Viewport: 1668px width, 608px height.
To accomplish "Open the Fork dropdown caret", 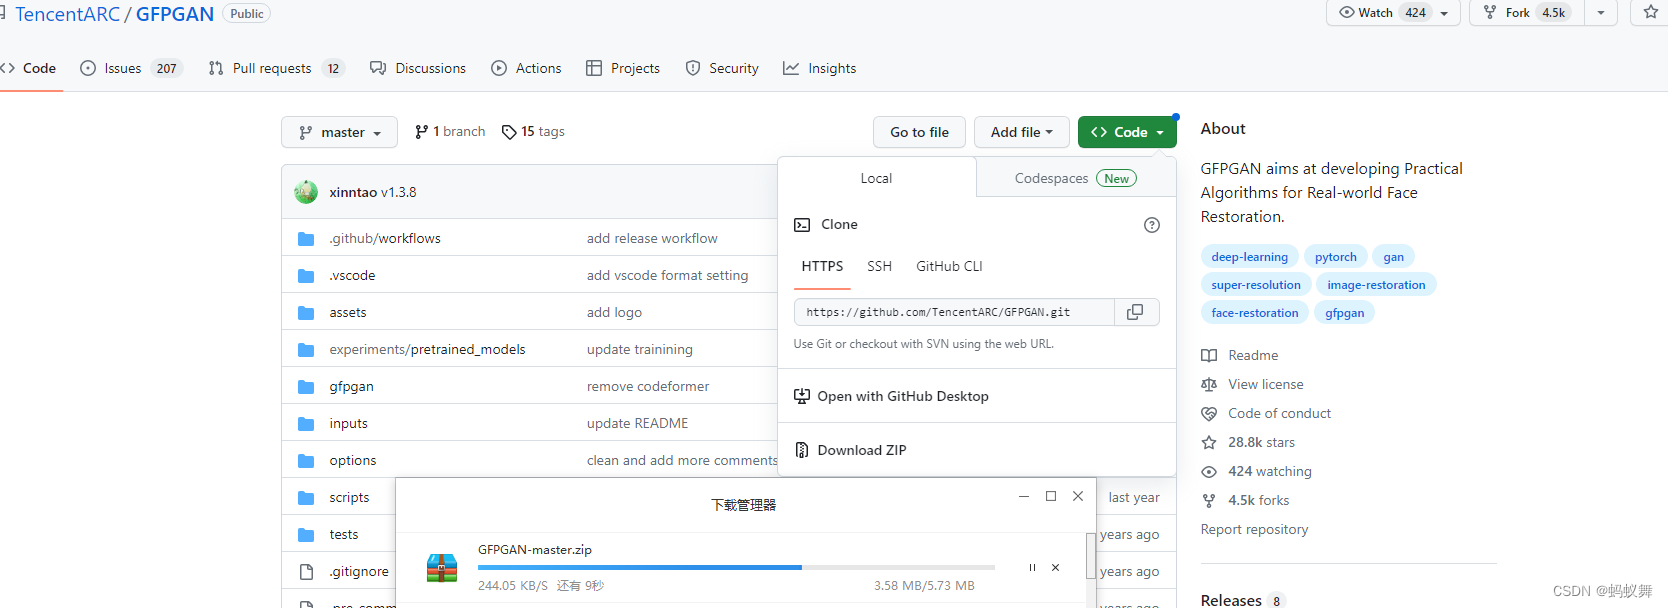I will pos(1601,13).
